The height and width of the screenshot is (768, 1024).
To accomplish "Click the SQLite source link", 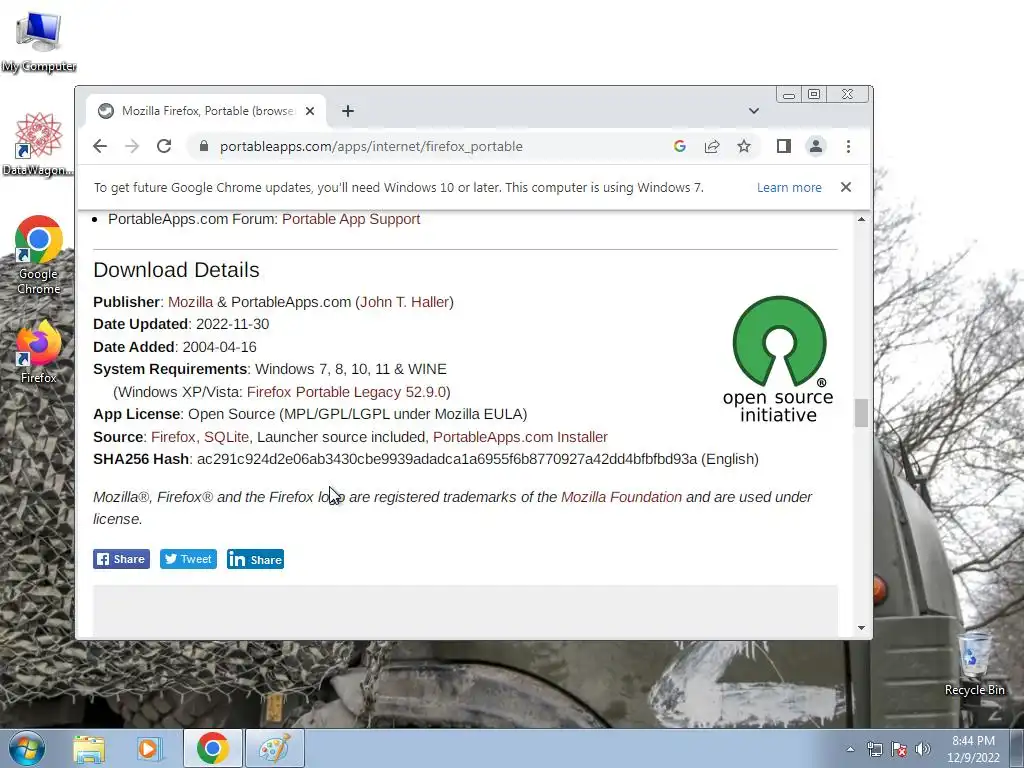I will 226,437.
